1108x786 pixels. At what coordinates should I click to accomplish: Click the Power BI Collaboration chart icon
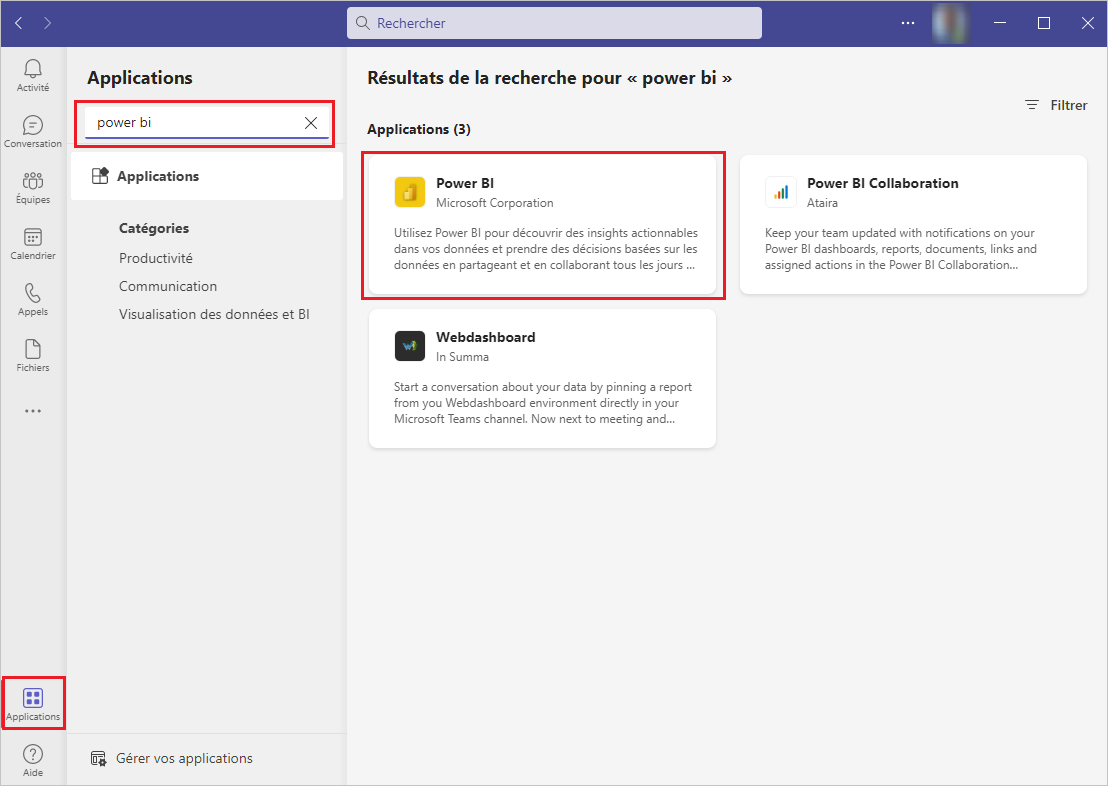(781, 192)
